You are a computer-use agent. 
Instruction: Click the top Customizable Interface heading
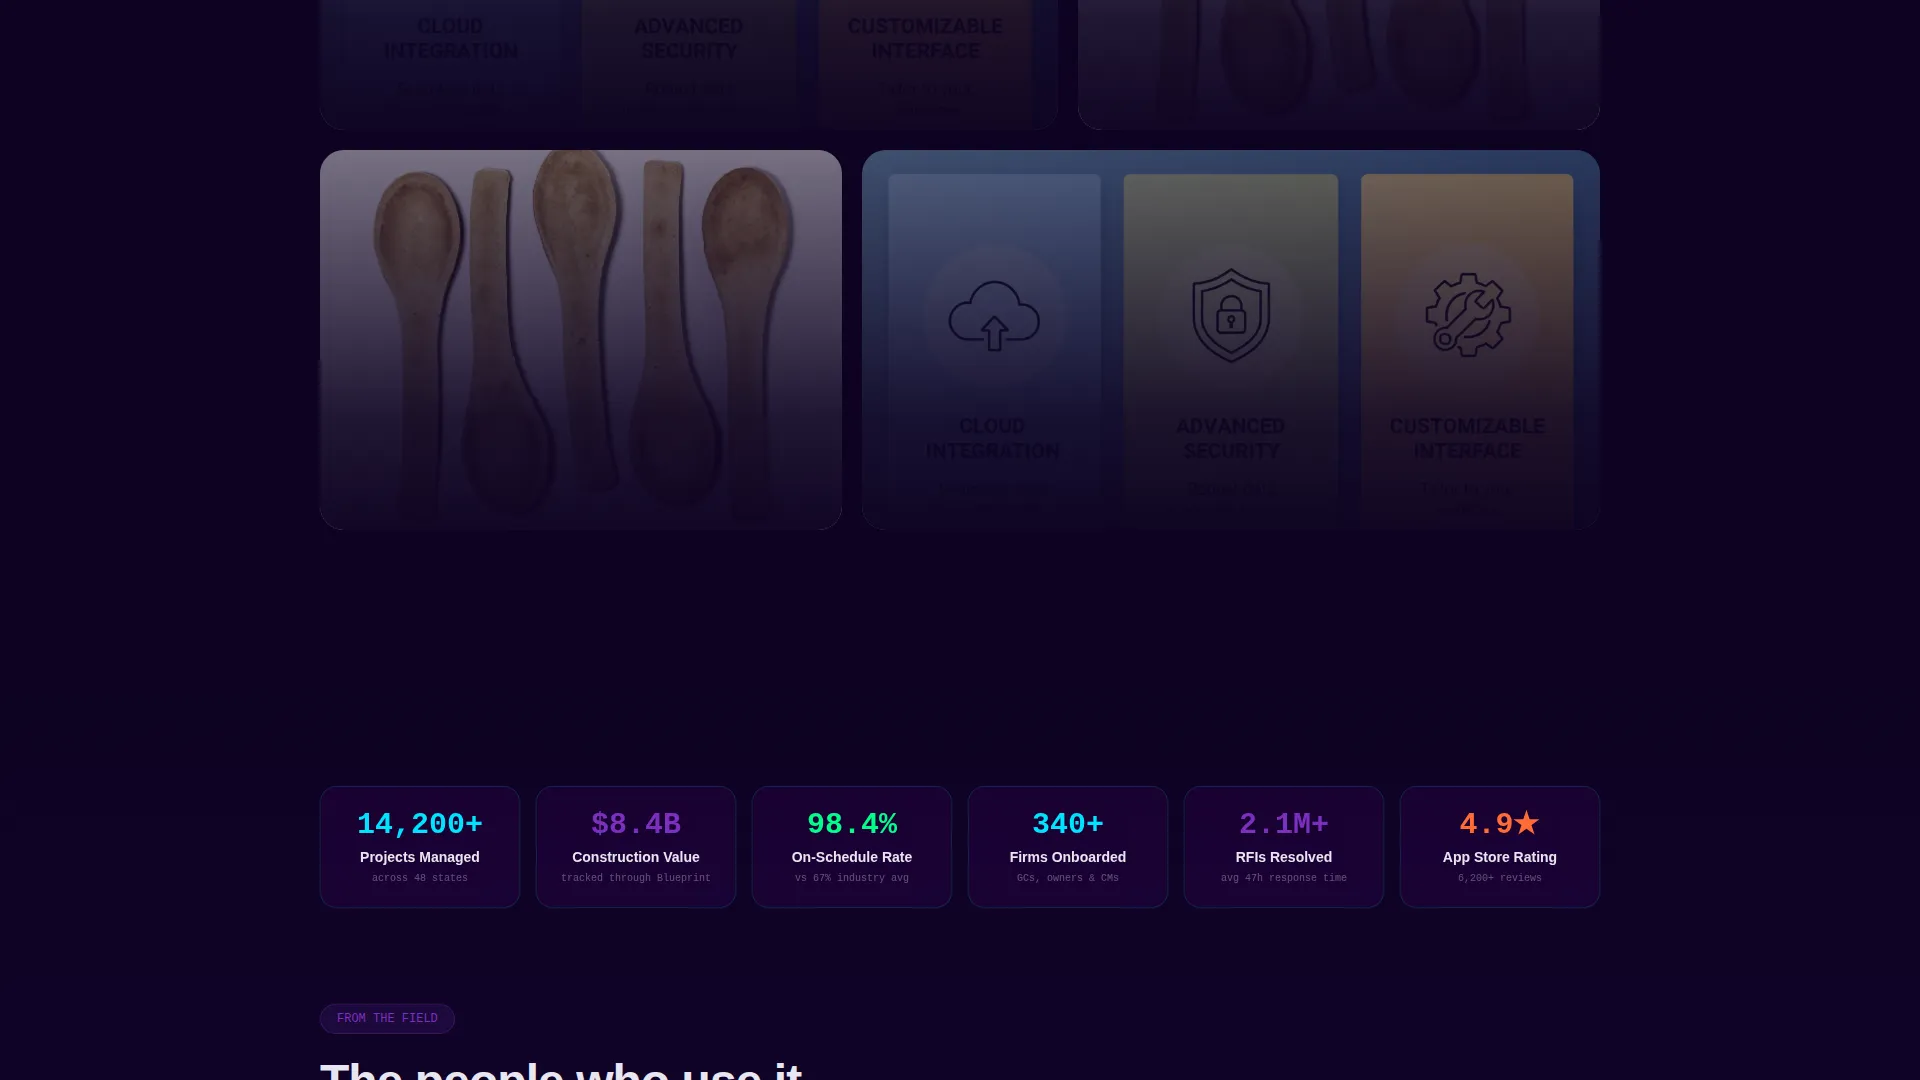pos(925,38)
